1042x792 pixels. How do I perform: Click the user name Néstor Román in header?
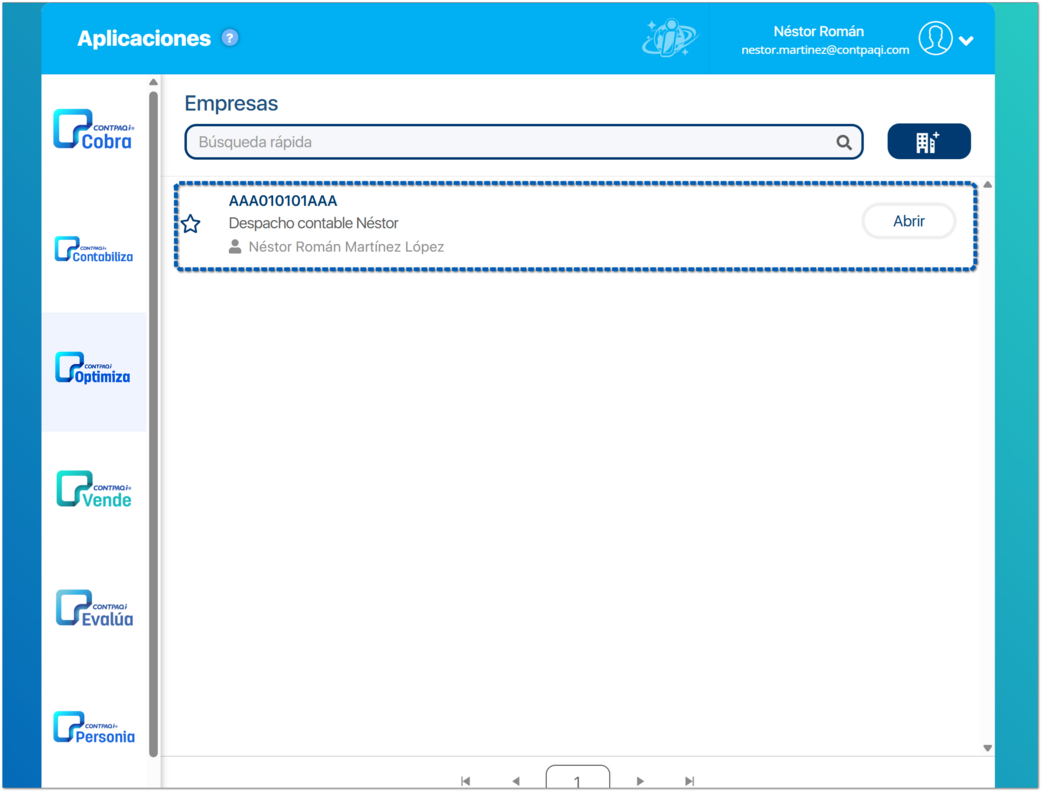click(819, 31)
